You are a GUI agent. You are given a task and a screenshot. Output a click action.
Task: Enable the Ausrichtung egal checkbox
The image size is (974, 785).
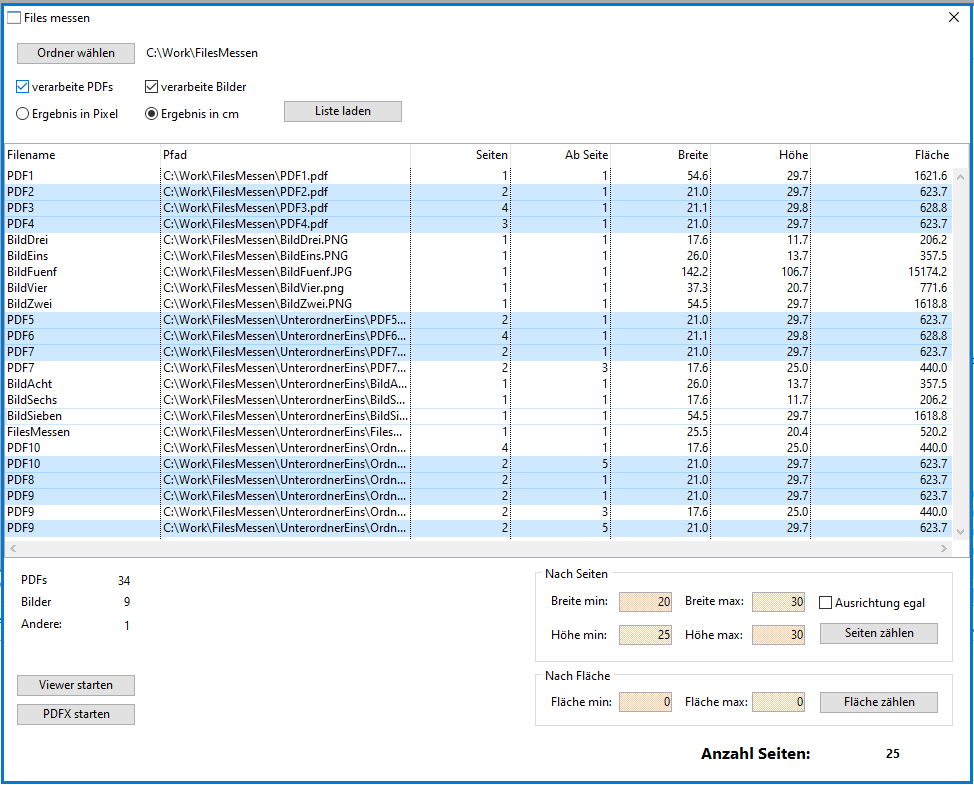(x=826, y=603)
